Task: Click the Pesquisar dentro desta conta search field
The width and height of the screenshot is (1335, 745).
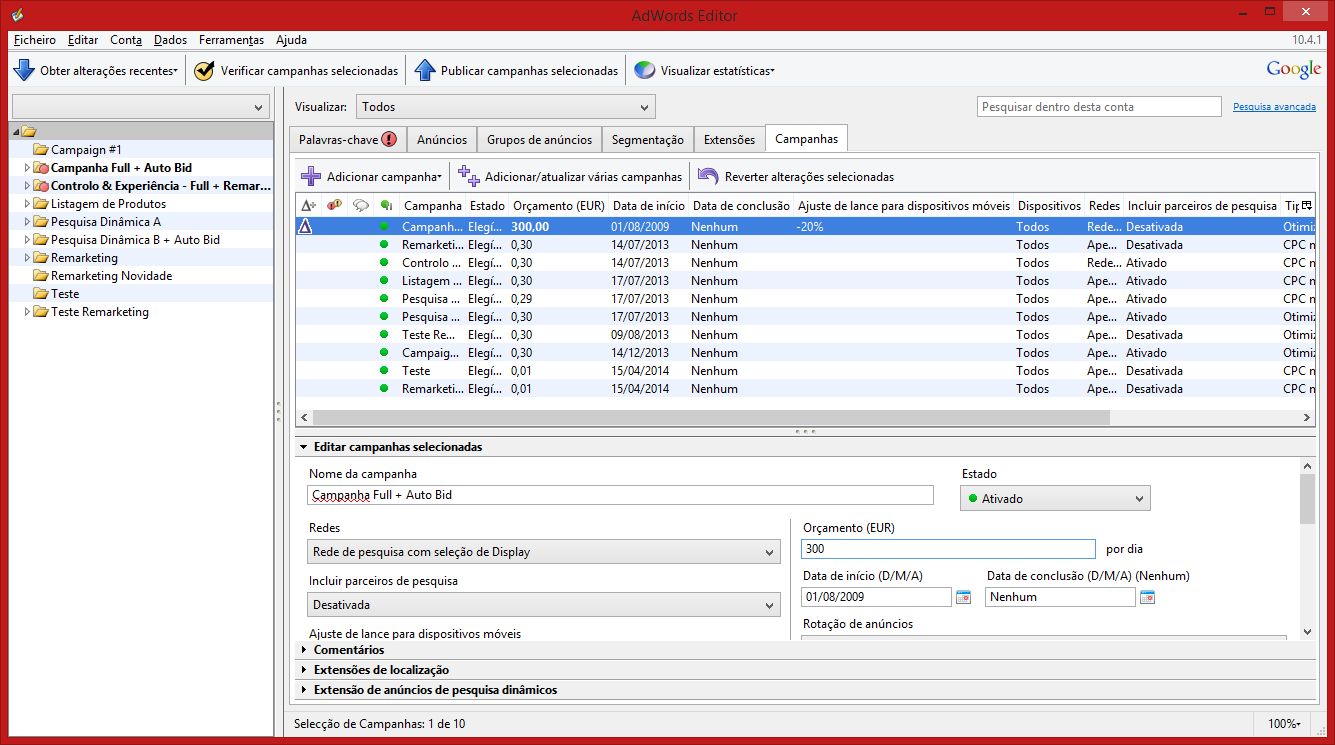Action: pyautogui.click(x=1099, y=107)
